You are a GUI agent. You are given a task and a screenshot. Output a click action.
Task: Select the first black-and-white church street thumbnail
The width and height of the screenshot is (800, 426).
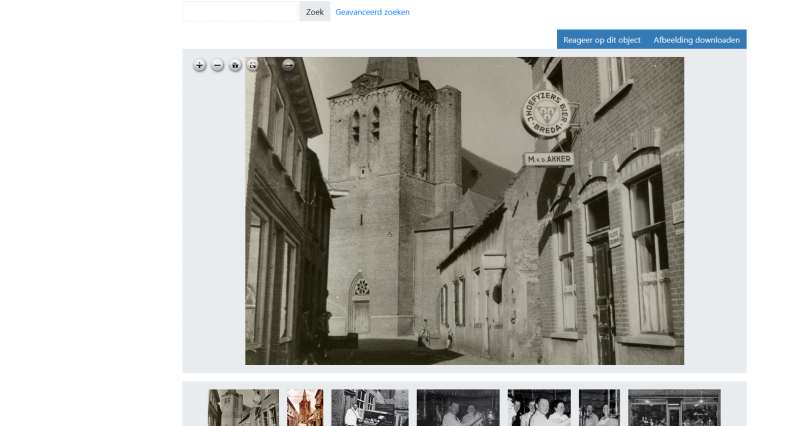243,408
